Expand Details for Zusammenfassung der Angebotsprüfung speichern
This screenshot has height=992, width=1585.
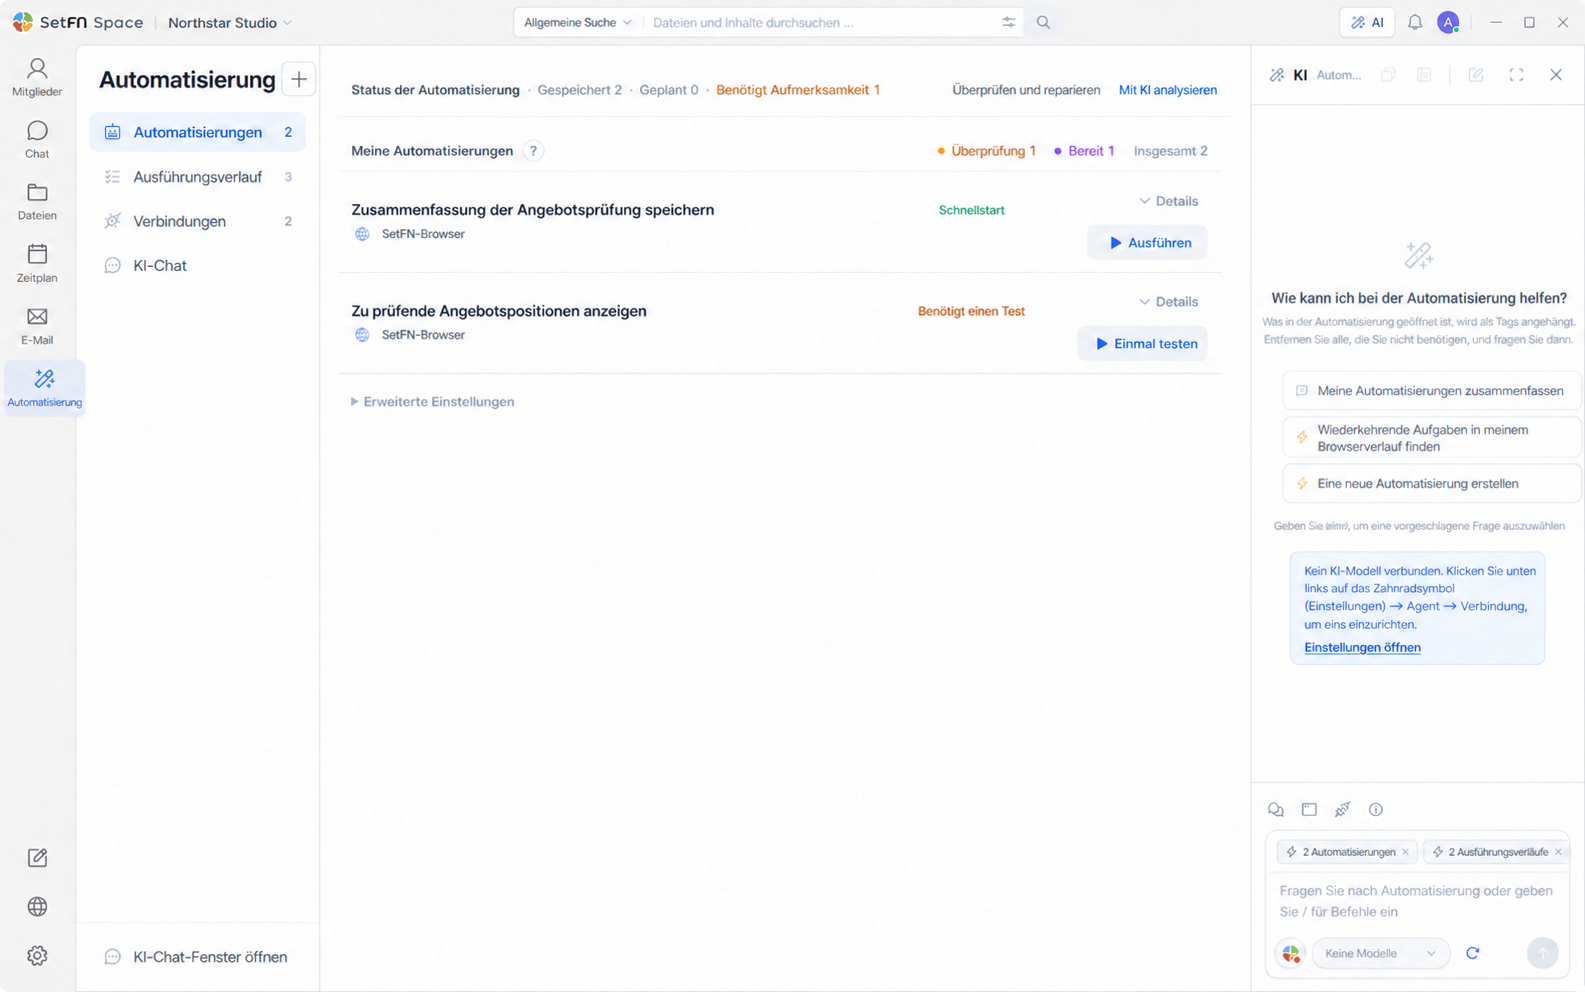pos(1168,201)
